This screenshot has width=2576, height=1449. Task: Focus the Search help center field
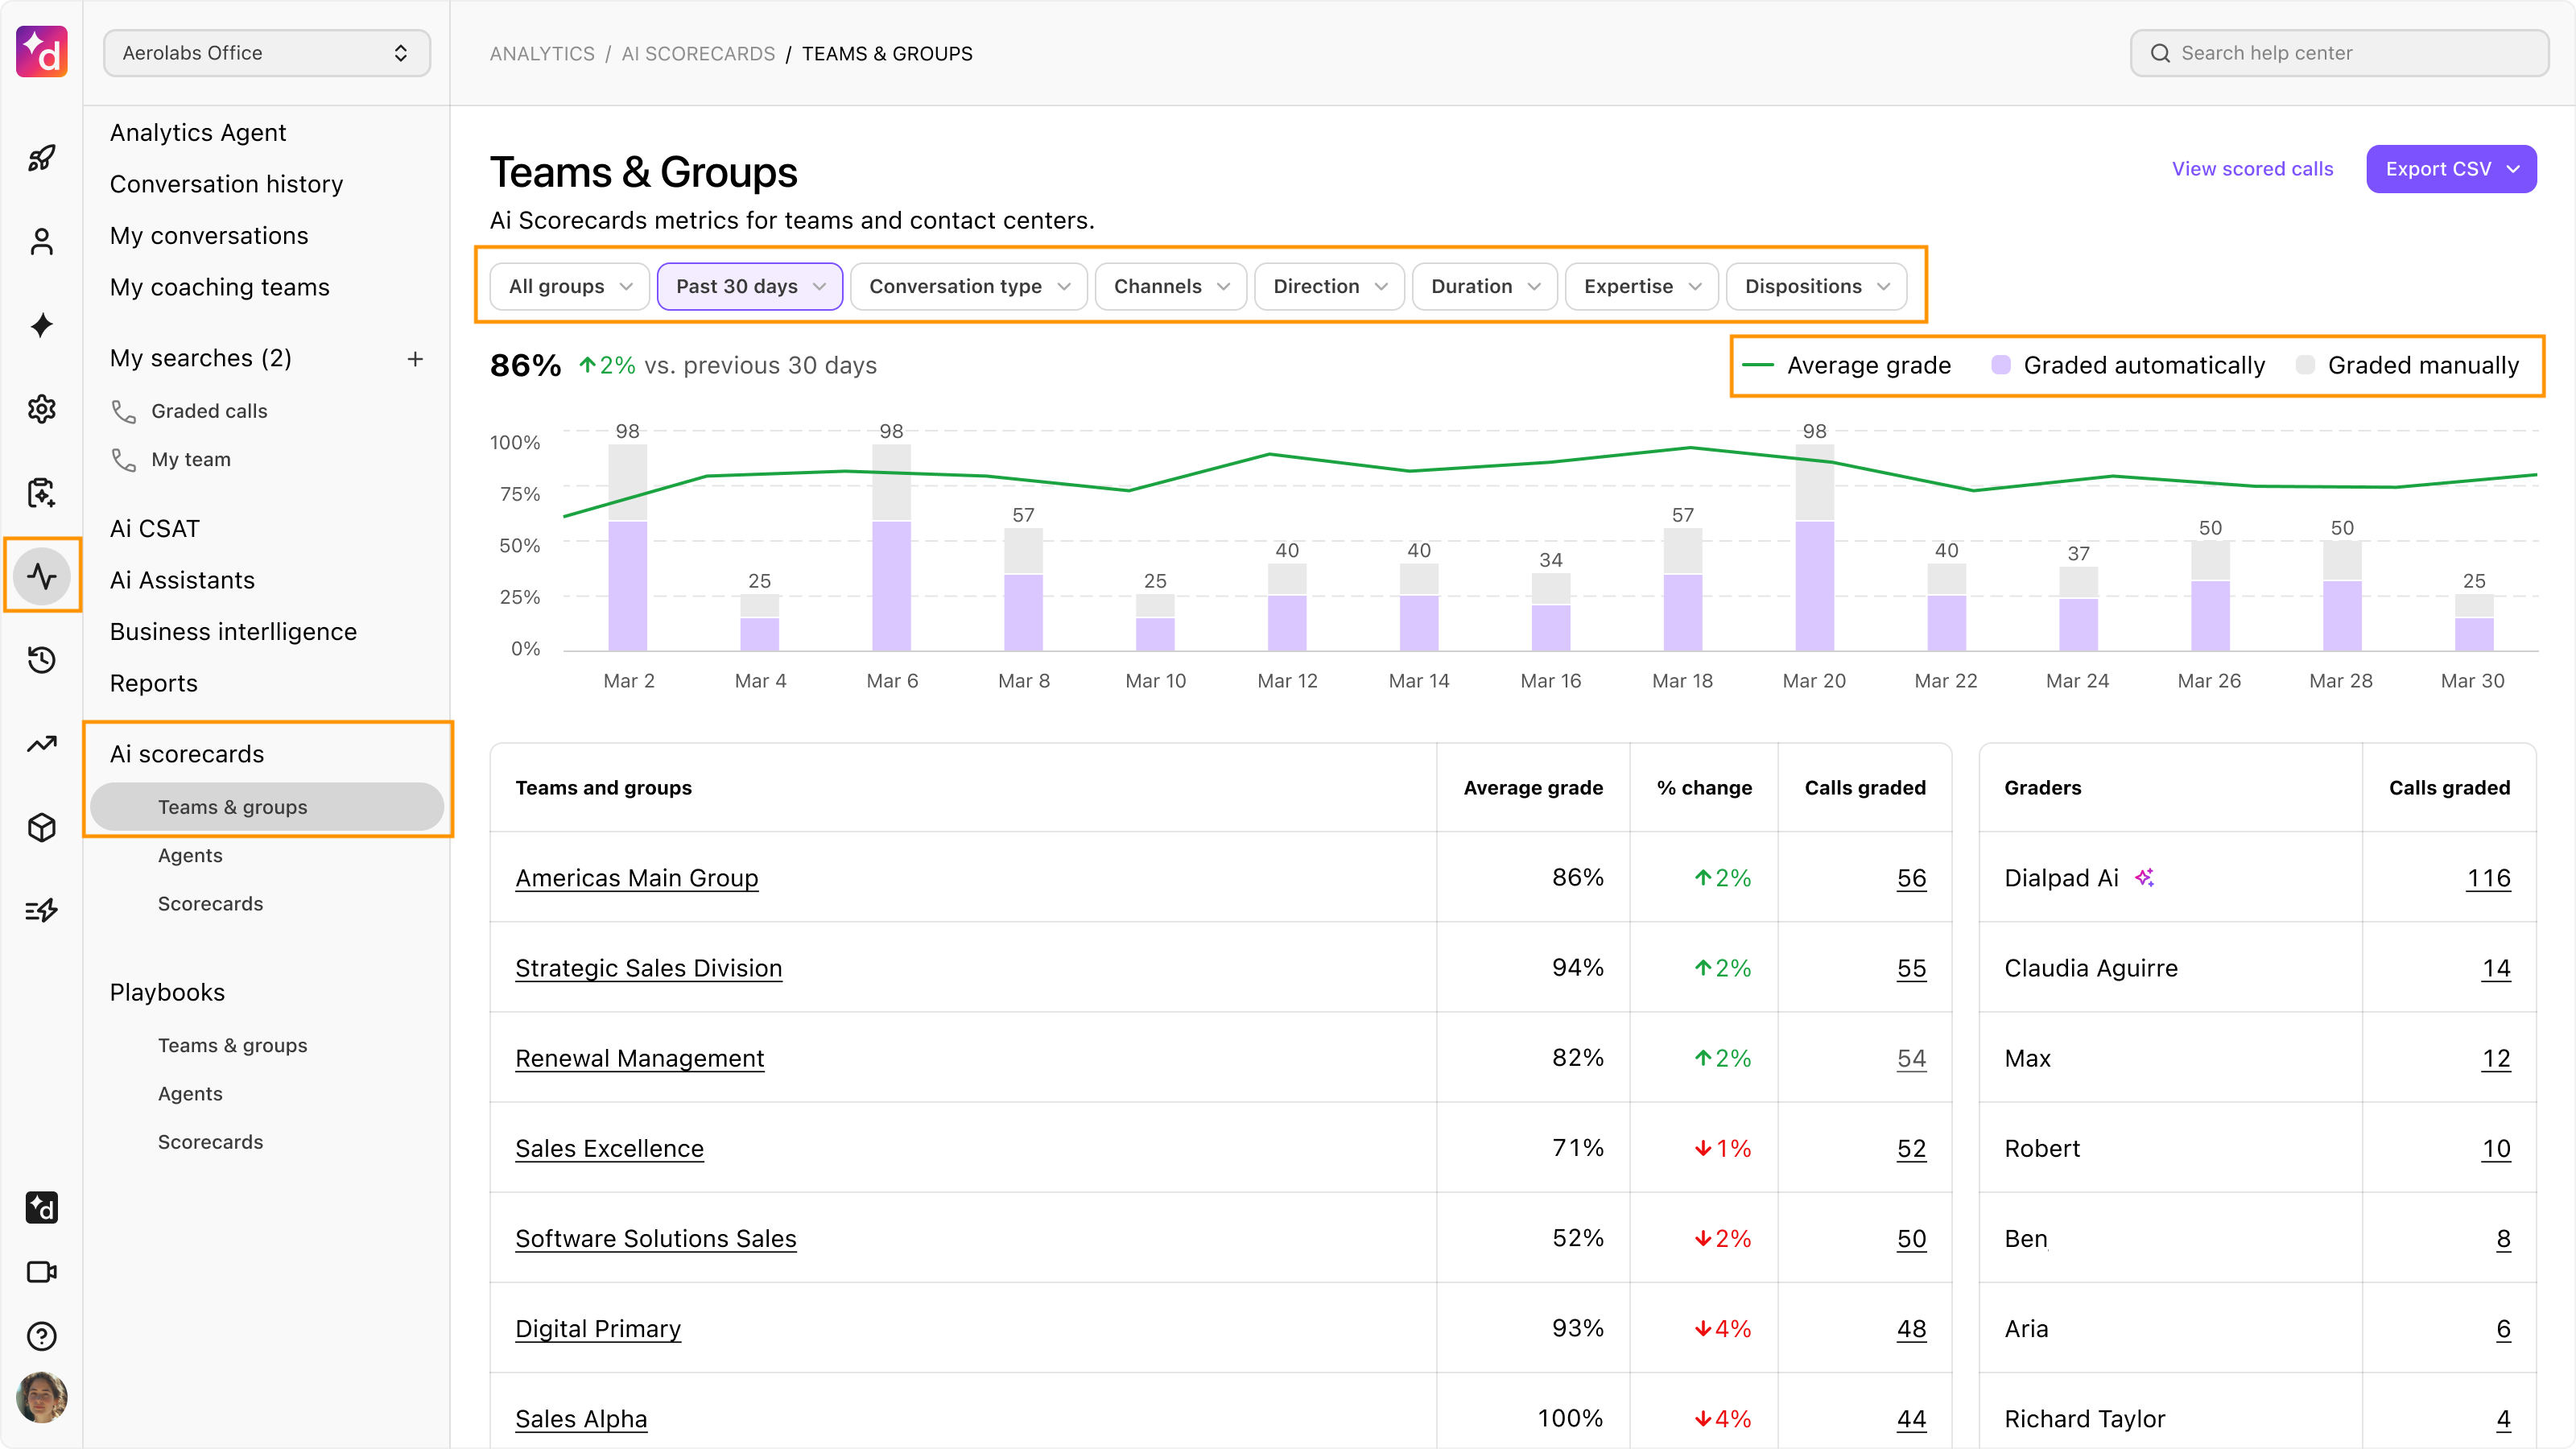[x=2339, y=53]
